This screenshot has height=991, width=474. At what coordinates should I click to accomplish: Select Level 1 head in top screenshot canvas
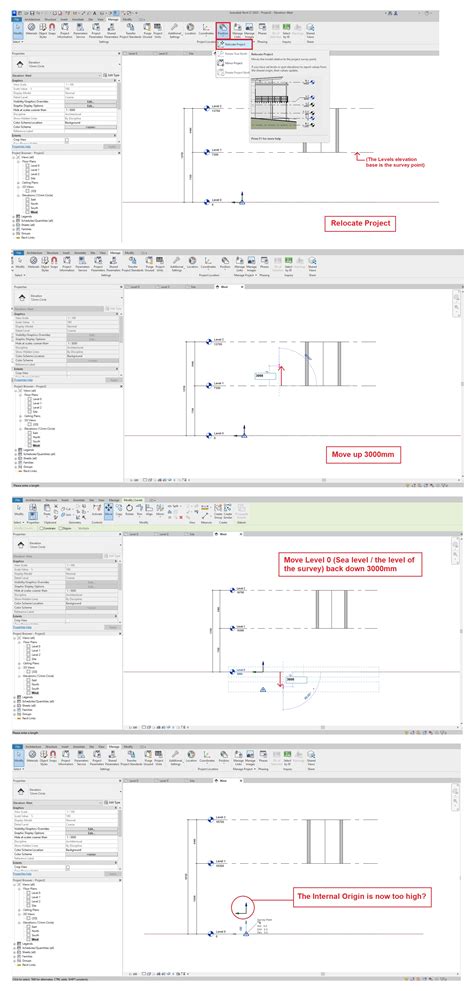(209, 152)
